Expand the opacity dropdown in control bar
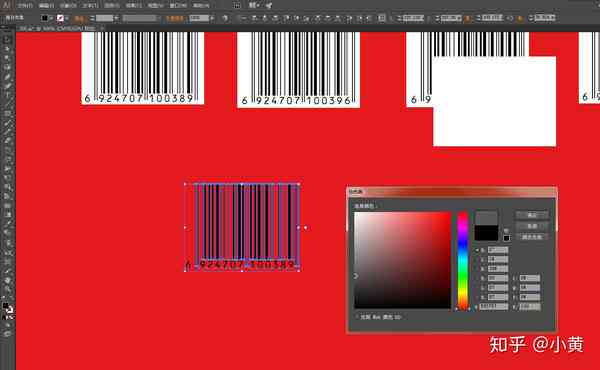Screen dimensions: 600x370 212,18
